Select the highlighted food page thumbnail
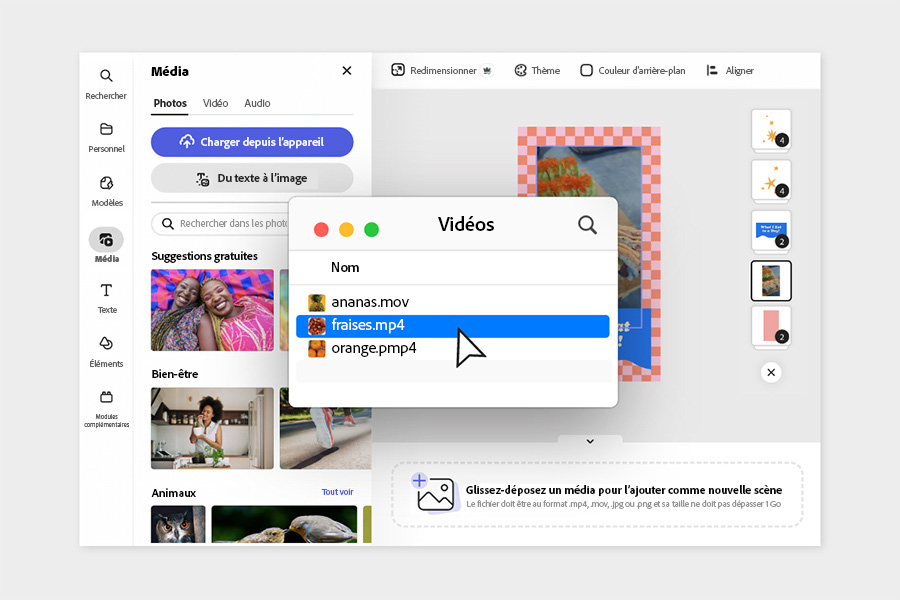This screenshot has width=900, height=600. 771,281
